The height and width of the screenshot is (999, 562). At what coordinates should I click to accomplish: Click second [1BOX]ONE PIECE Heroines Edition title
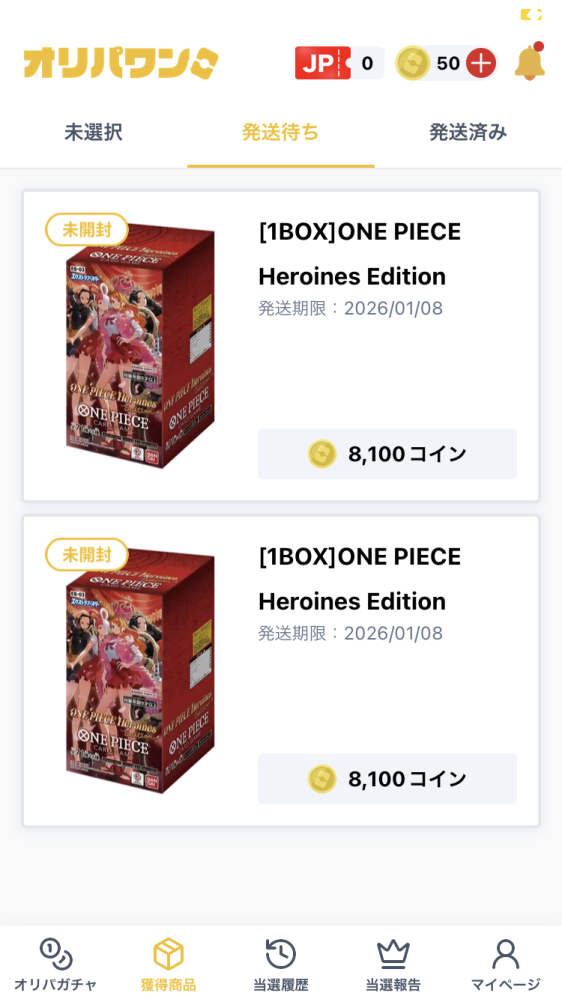(359, 579)
